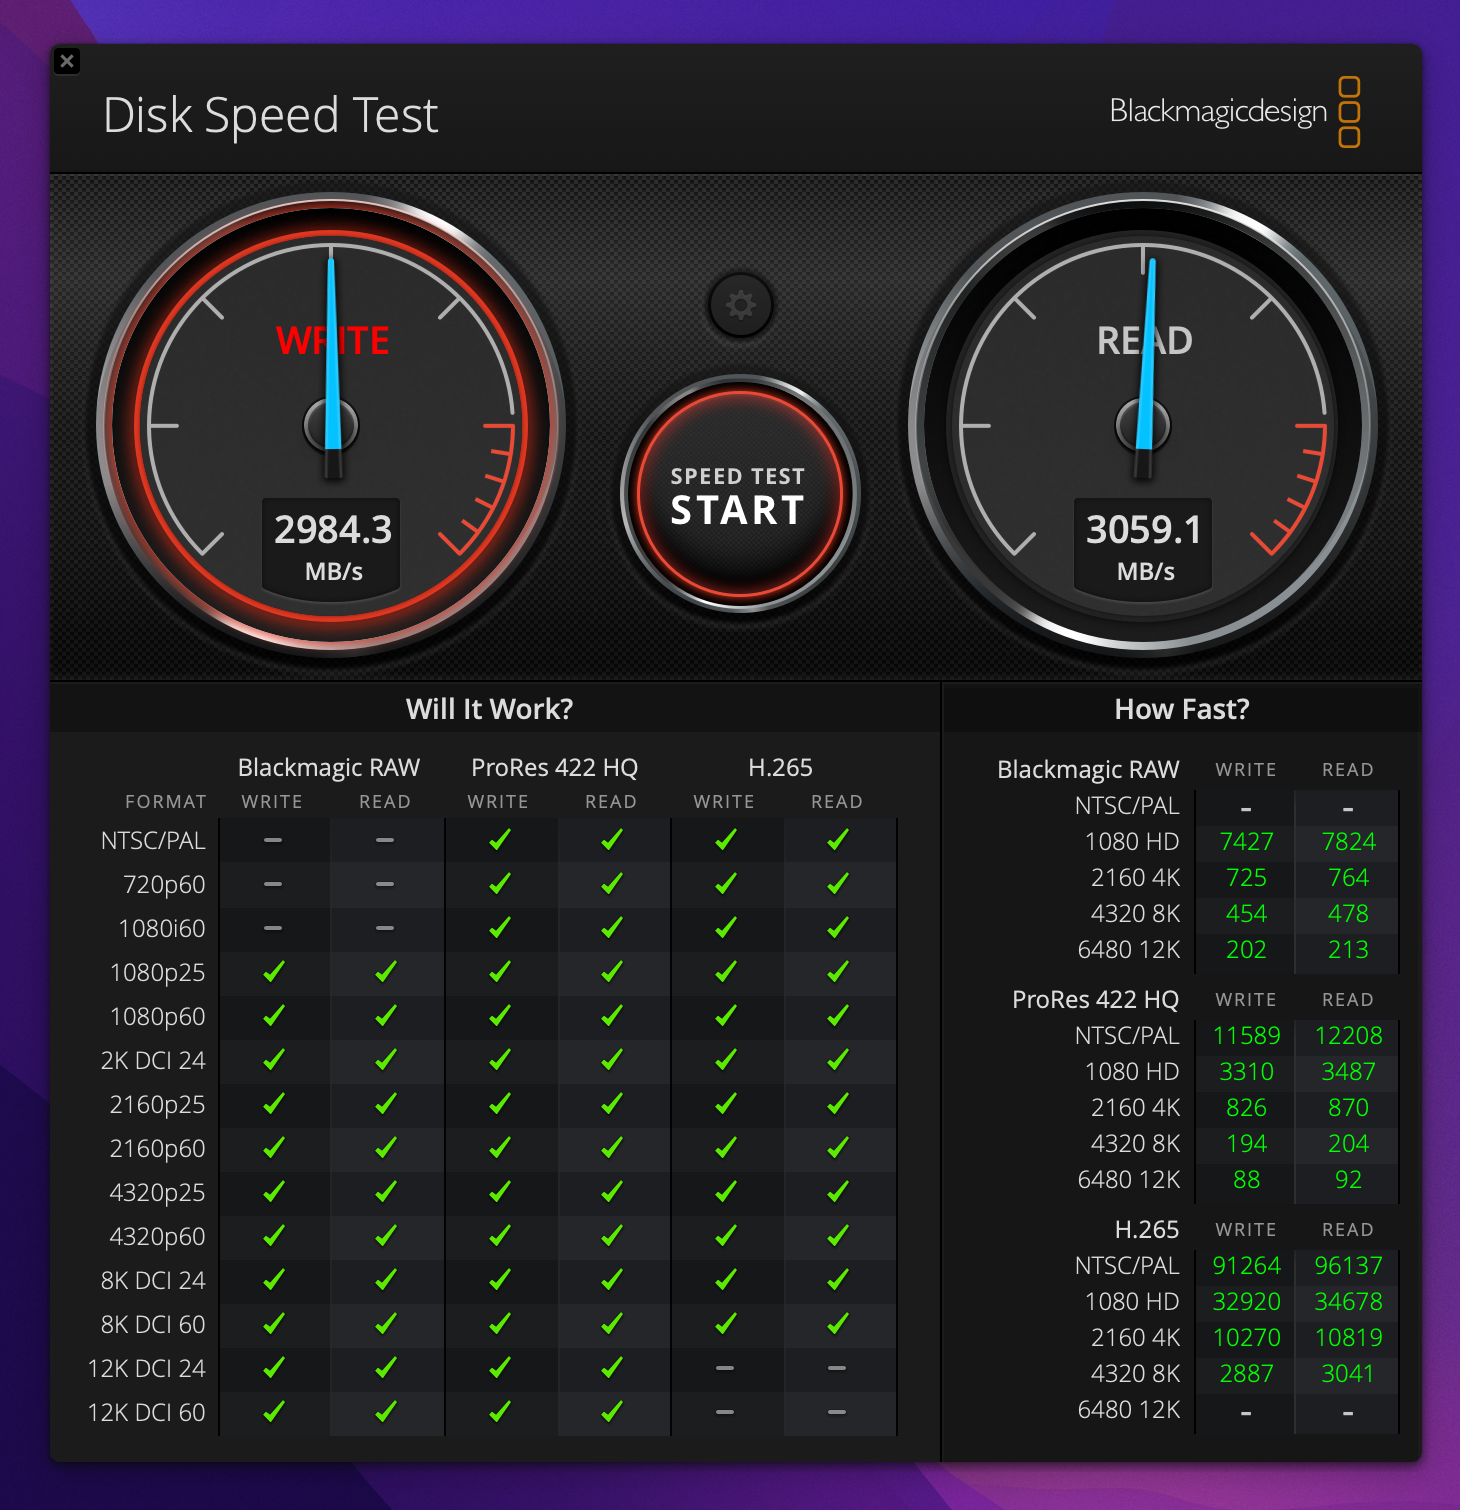Click ProRes 422 HQ write checkmark for NTSC/PAL

(499, 839)
